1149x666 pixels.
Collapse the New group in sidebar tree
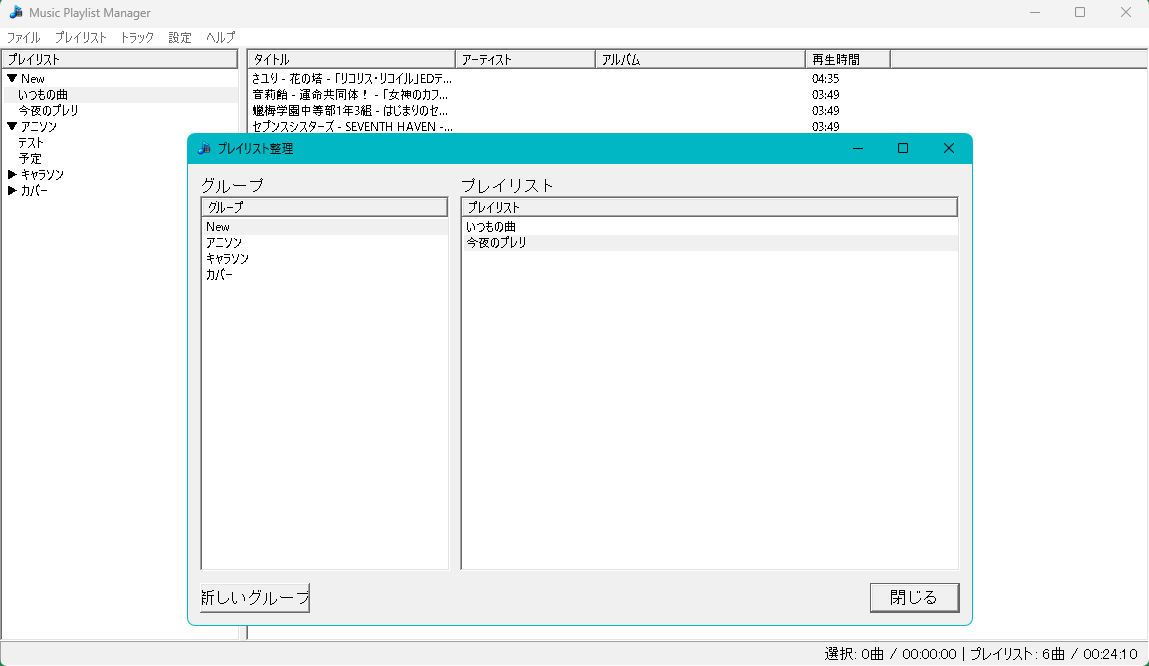click(x=12, y=78)
